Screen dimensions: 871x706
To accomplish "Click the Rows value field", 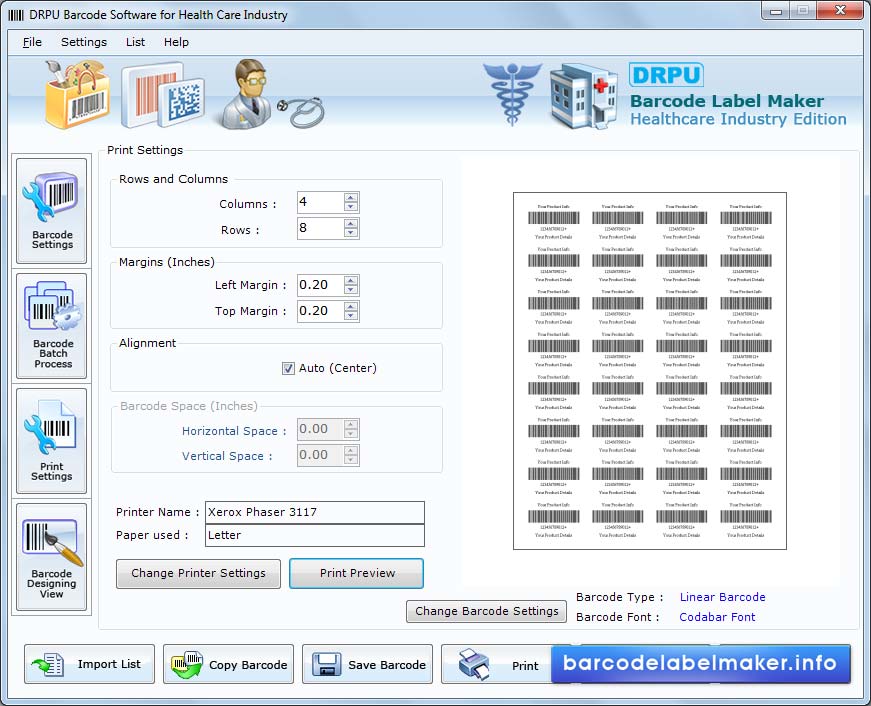I will point(321,228).
